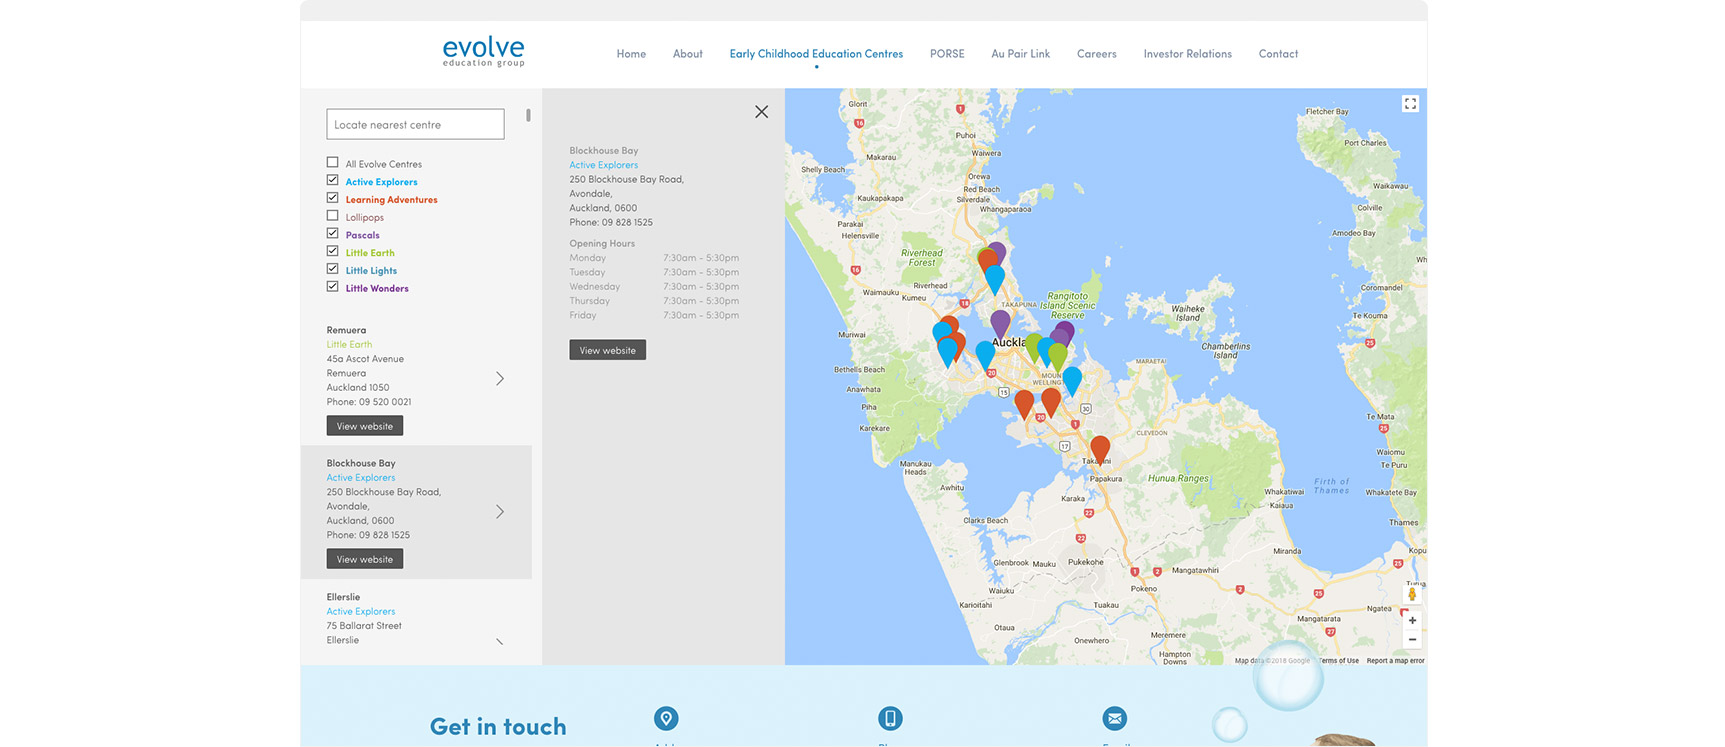Zoom out on the map
Viewport: 1725px width, 747px height.
pyautogui.click(x=1412, y=640)
